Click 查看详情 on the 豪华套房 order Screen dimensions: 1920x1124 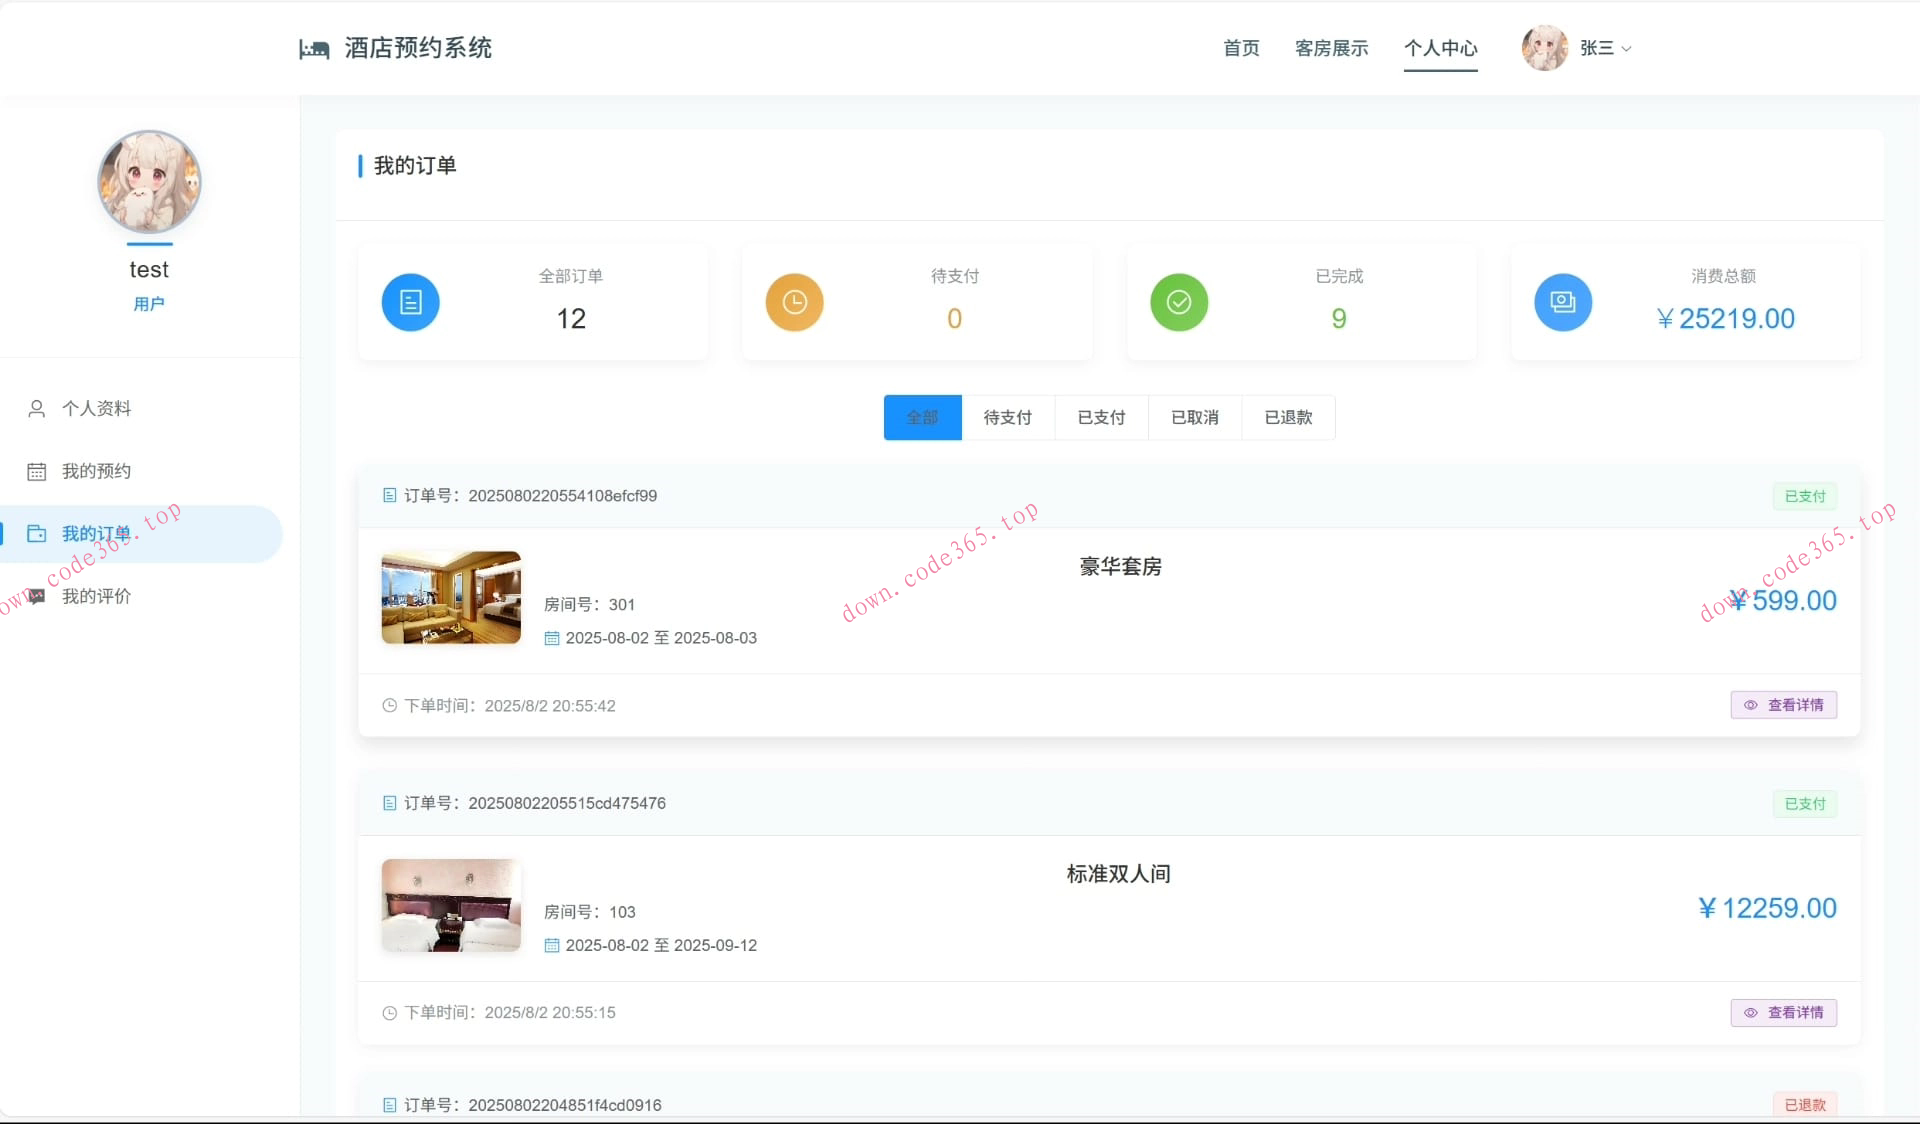[x=1783, y=705]
